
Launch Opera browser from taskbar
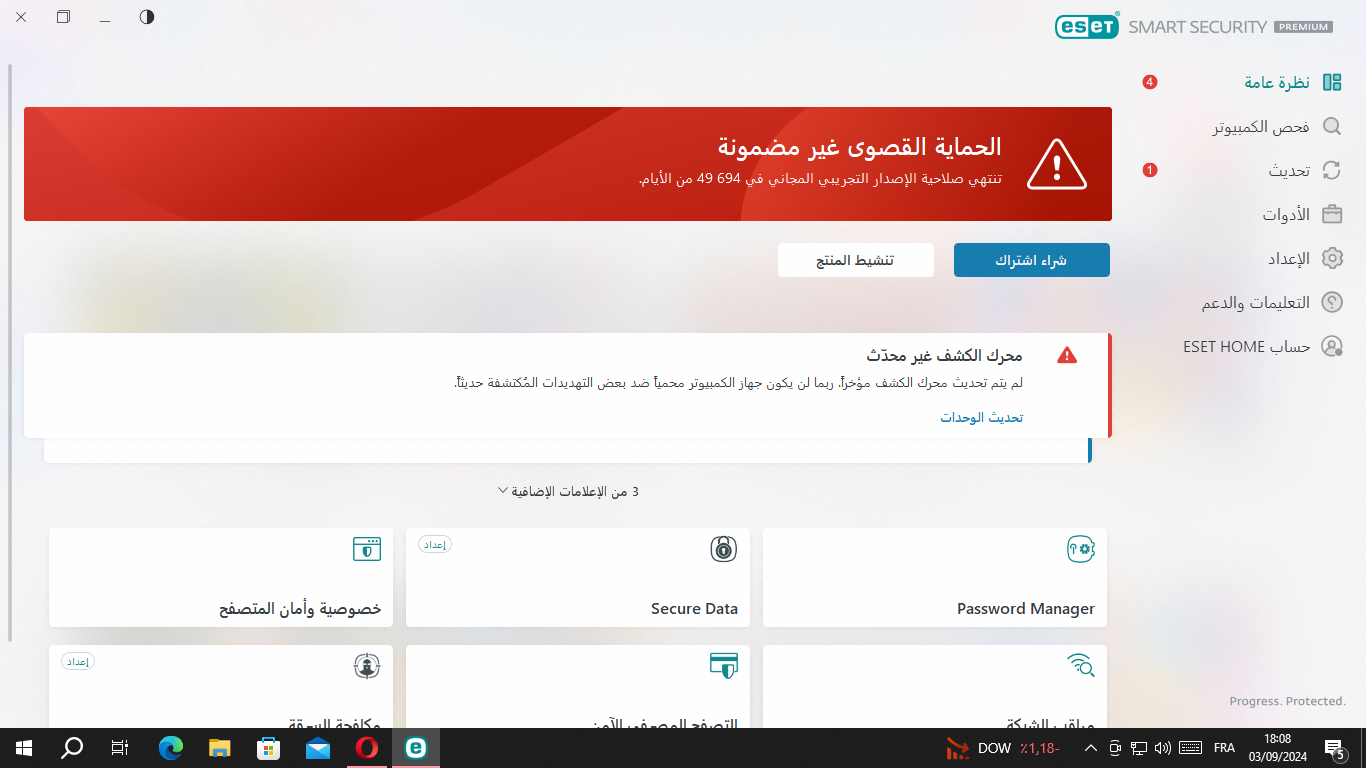tap(367, 747)
